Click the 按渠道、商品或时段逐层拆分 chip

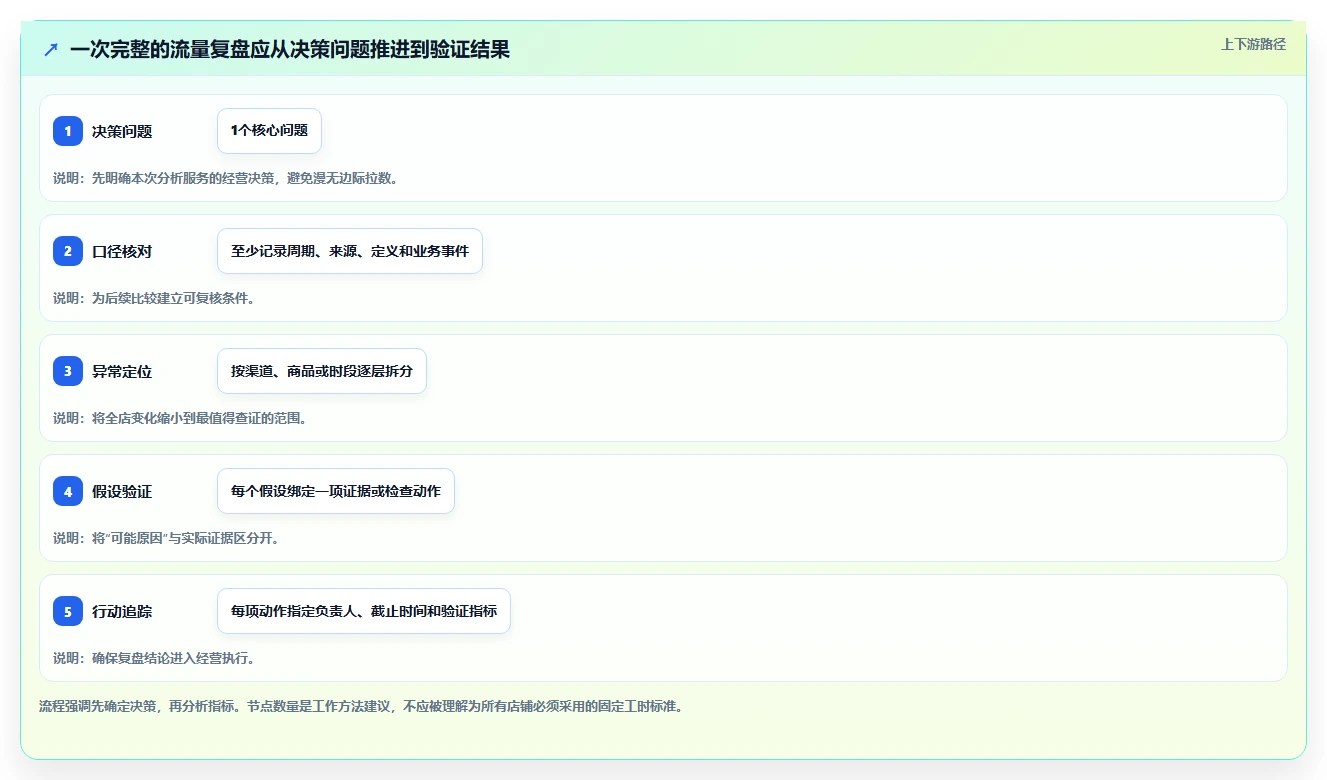pyautogui.click(x=322, y=371)
